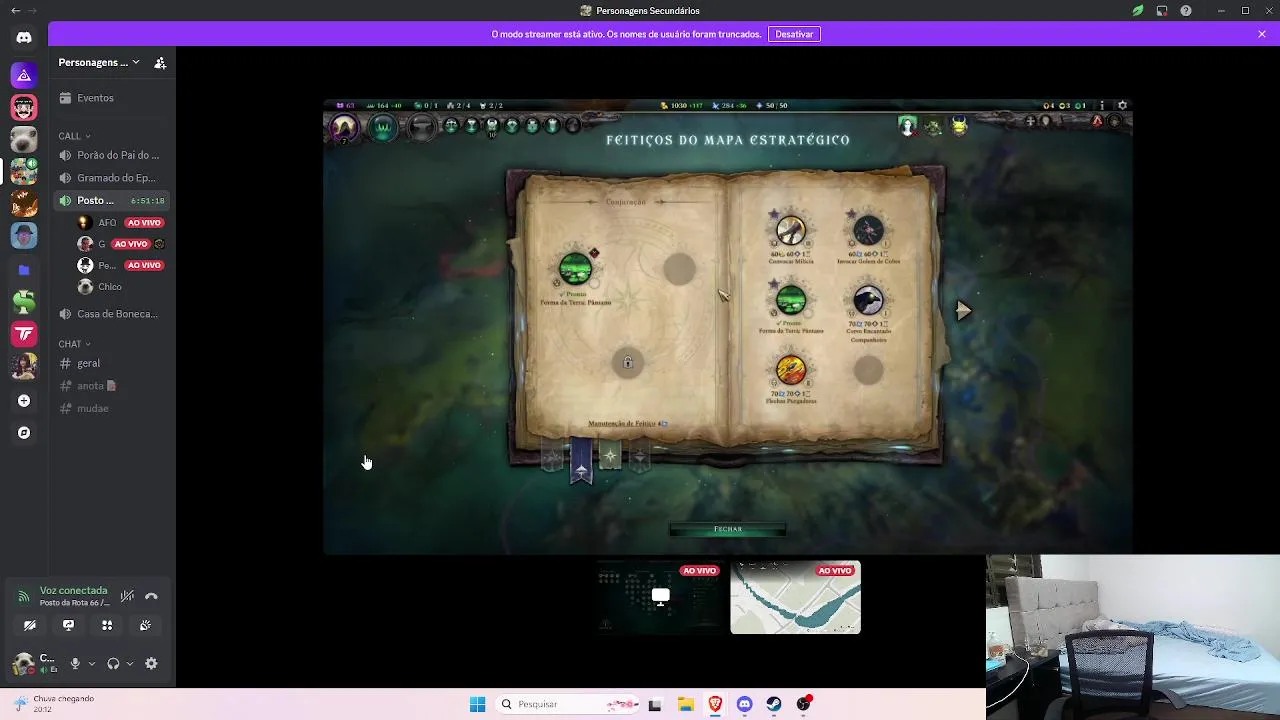
Task: Open the Windows Start menu
Action: (477, 704)
